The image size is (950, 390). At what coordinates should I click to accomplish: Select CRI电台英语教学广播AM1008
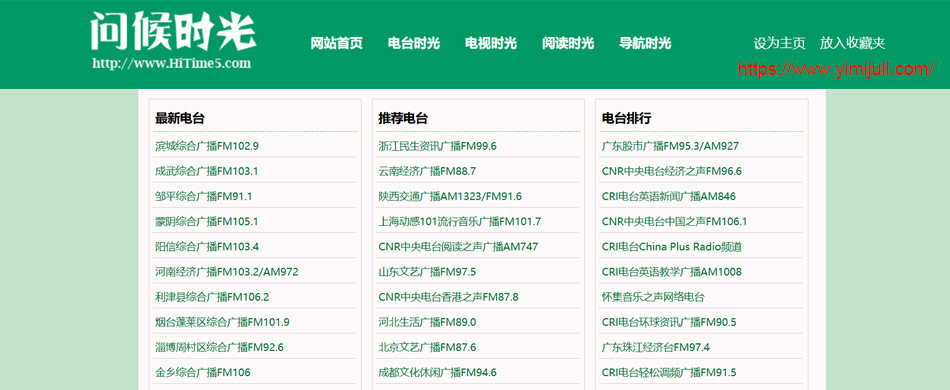point(672,272)
